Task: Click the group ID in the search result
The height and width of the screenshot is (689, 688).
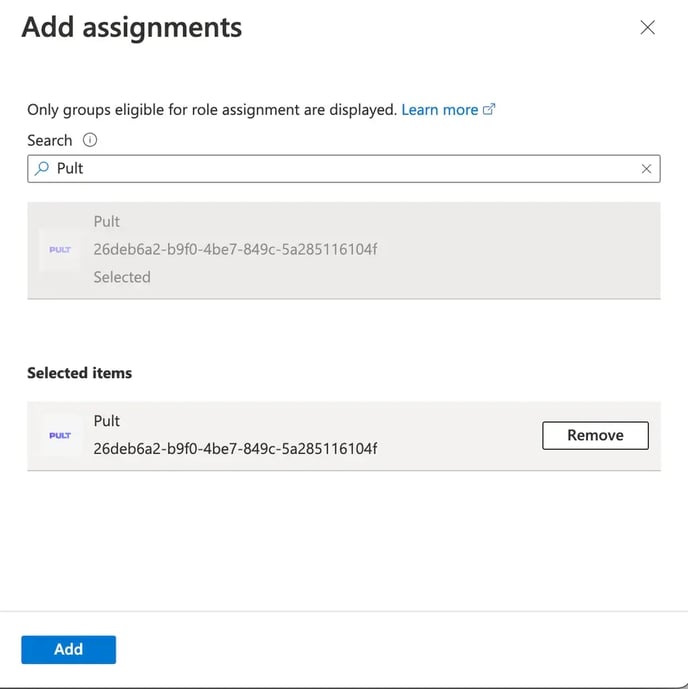Action: pos(235,249)
